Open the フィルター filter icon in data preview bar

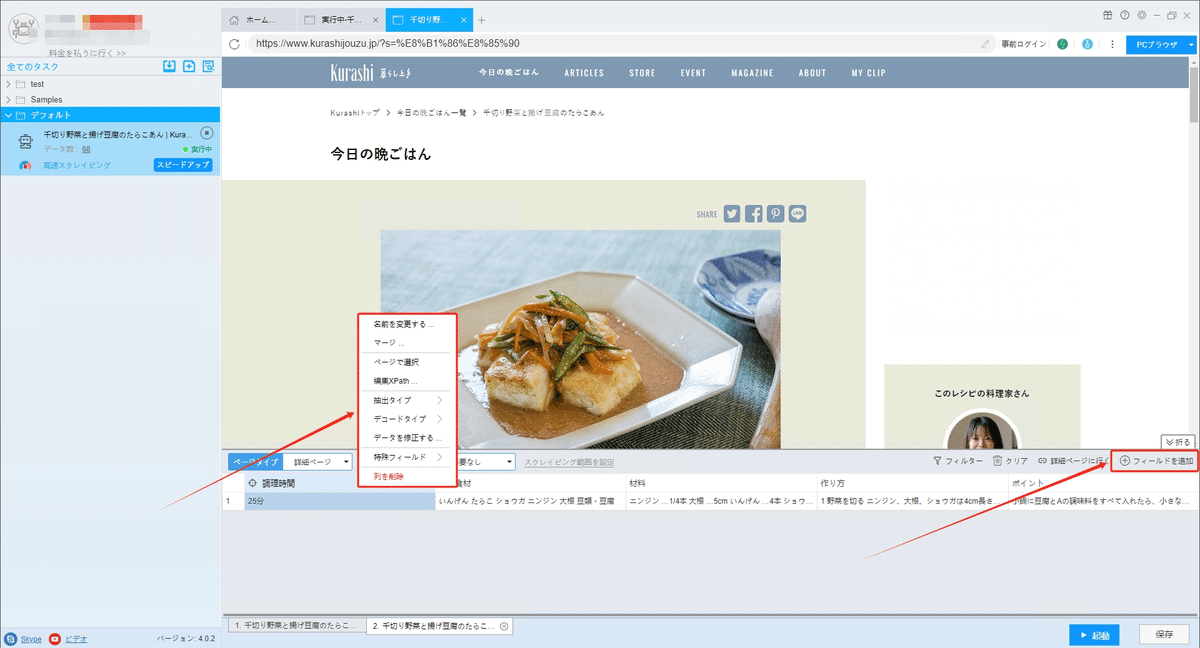(x=948, y=460)
